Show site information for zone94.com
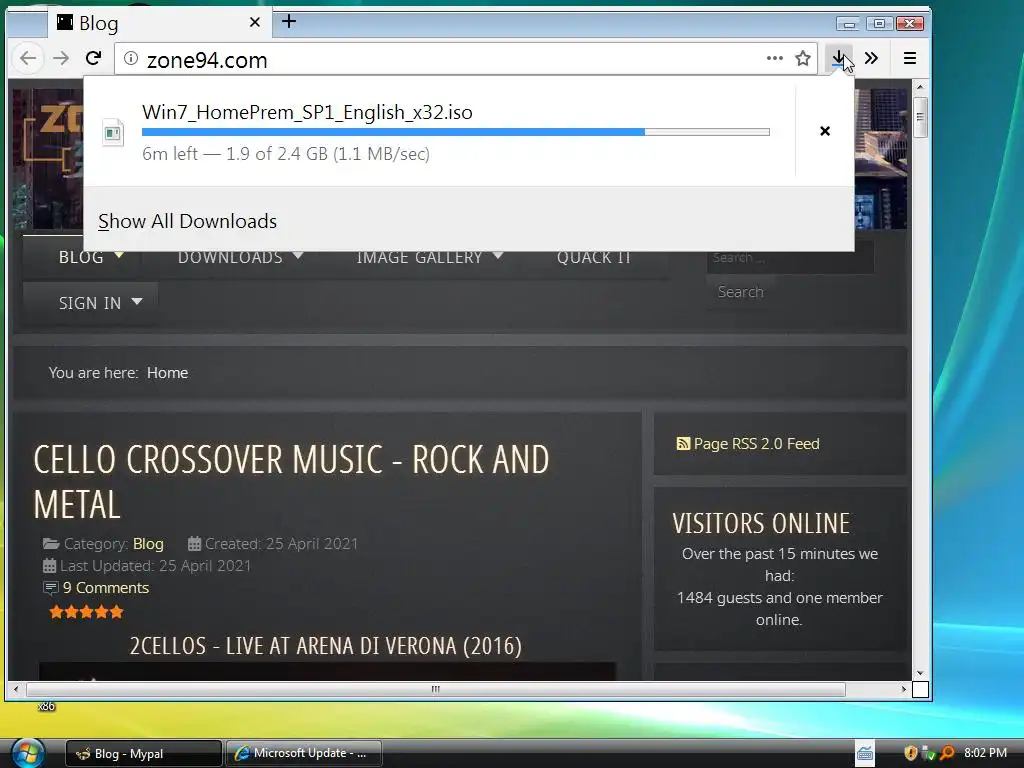Image resolution: width=1024 pixels, height=768 pixels. 131,59
